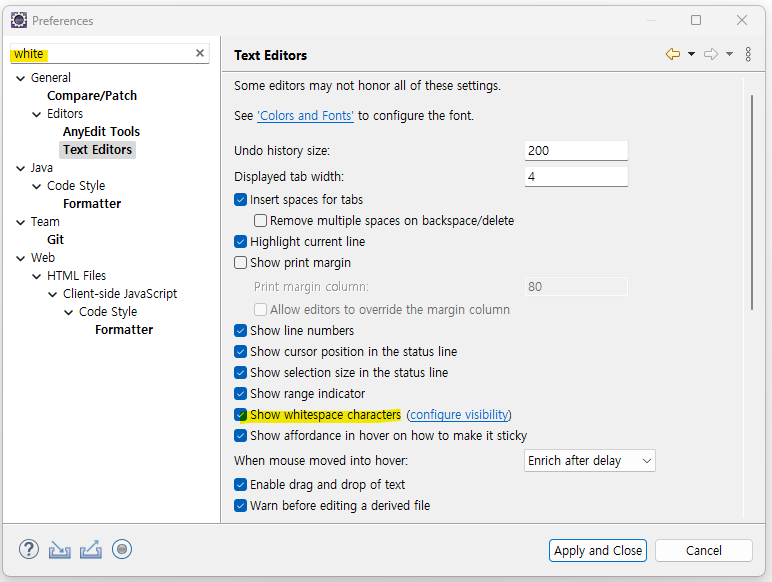Click the 'Text Editors' page heading

270,55
